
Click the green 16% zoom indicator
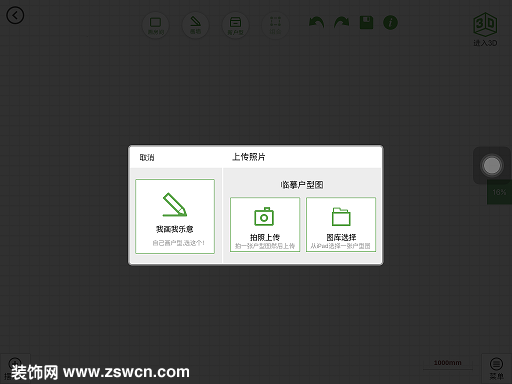[x=499, y=192]
